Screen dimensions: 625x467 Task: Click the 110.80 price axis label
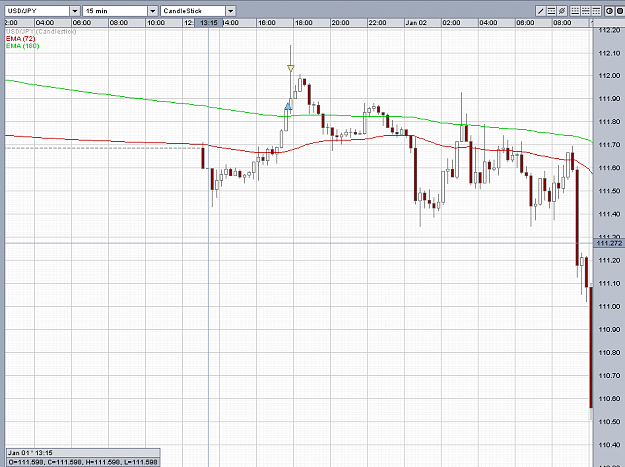tap(610, 353)
